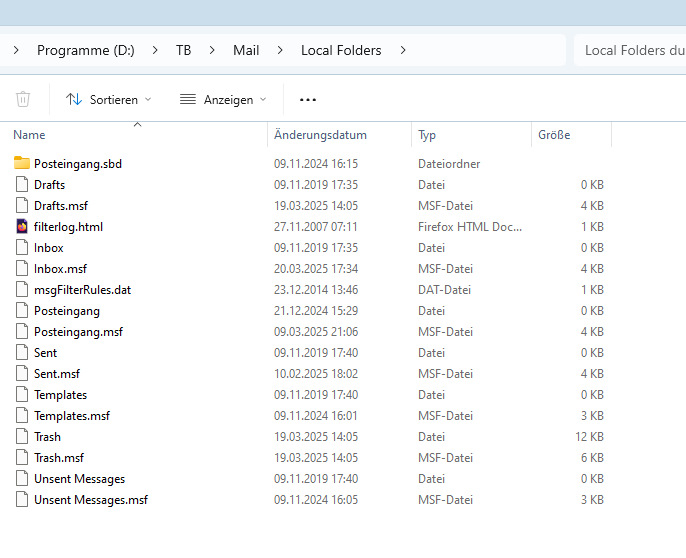The image size is (686, 558).
Task: Select the Drafts.msf file name
Action: click(x=61, y=206)
